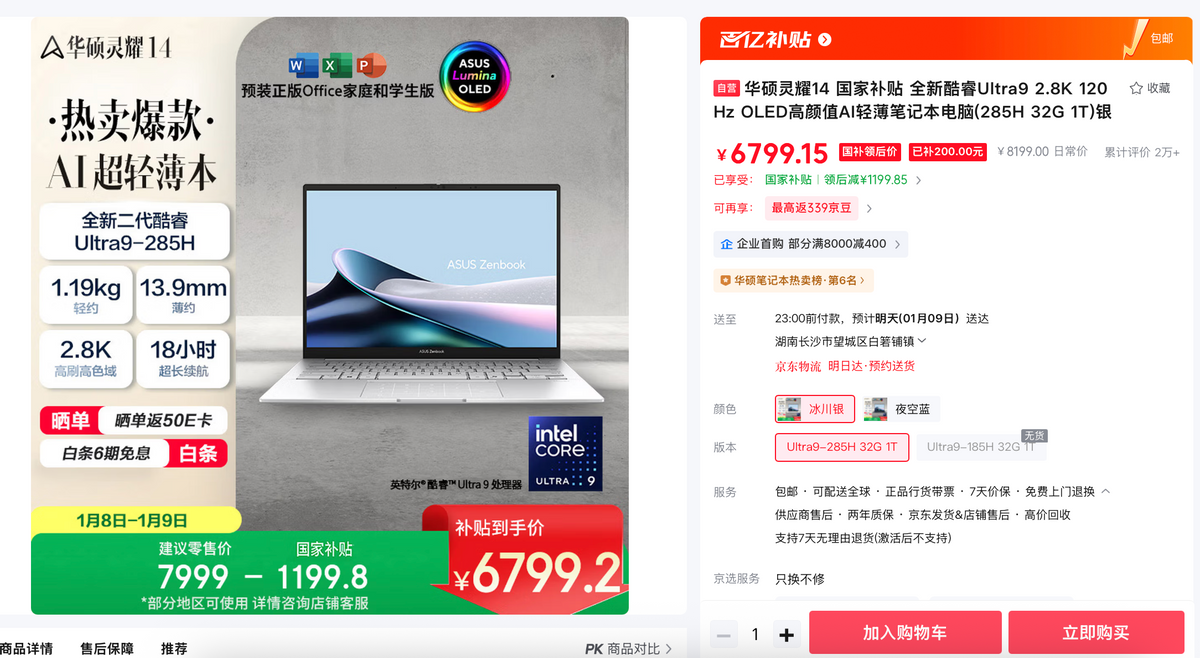Open the 企业首购 部分满8000减400 coupon
The height and width of the screenshot is (658, 1200).
(x=810, y=244)
